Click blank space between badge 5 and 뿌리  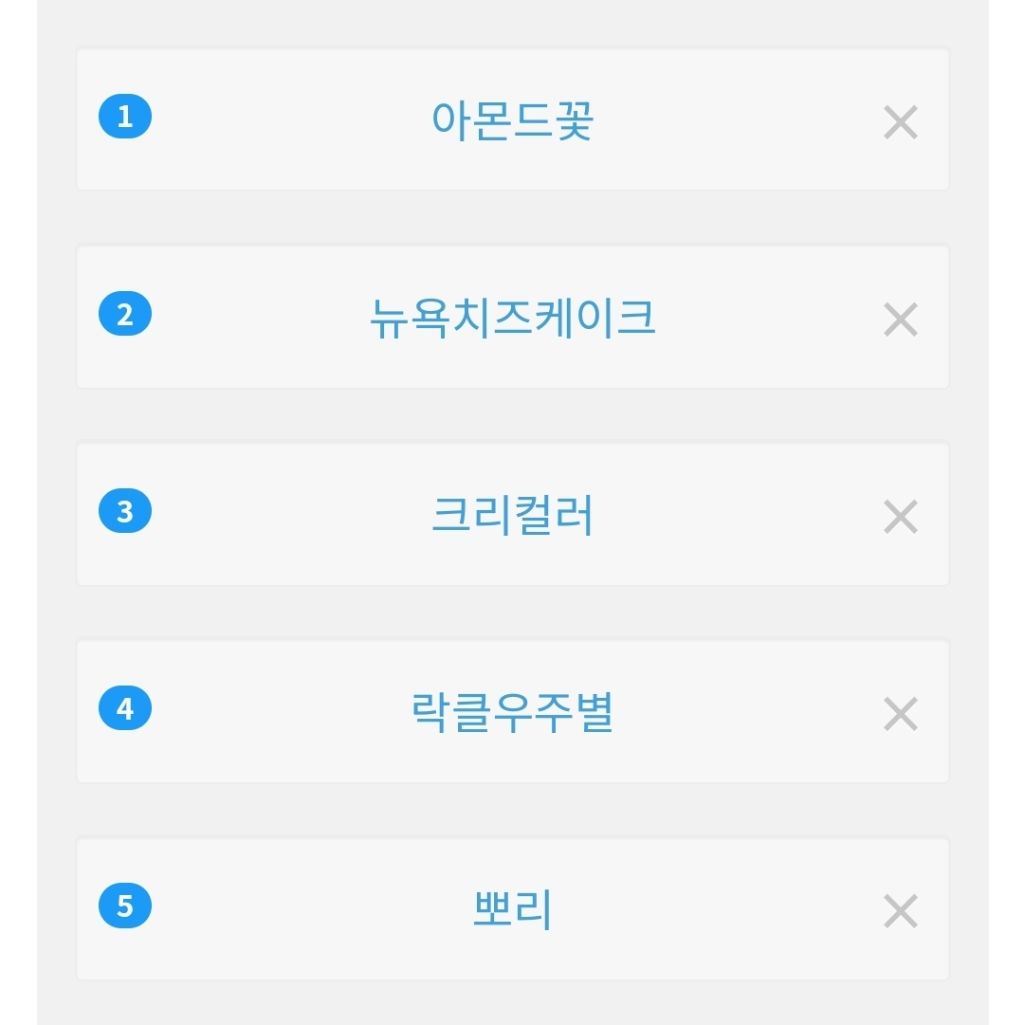tap(310, 910)
